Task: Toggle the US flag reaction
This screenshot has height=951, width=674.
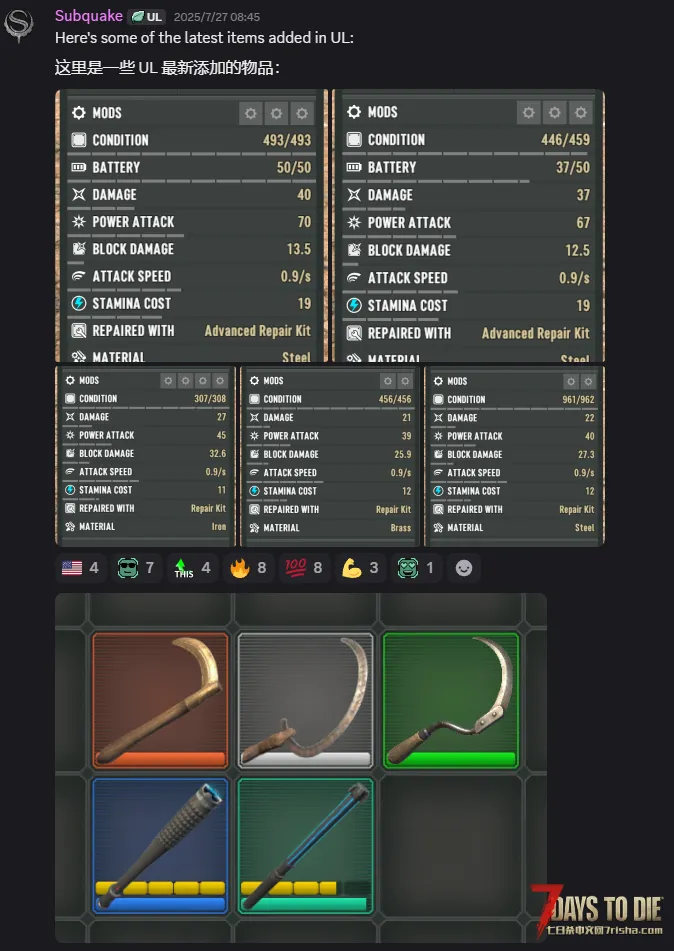Action: tap(80, 568)
